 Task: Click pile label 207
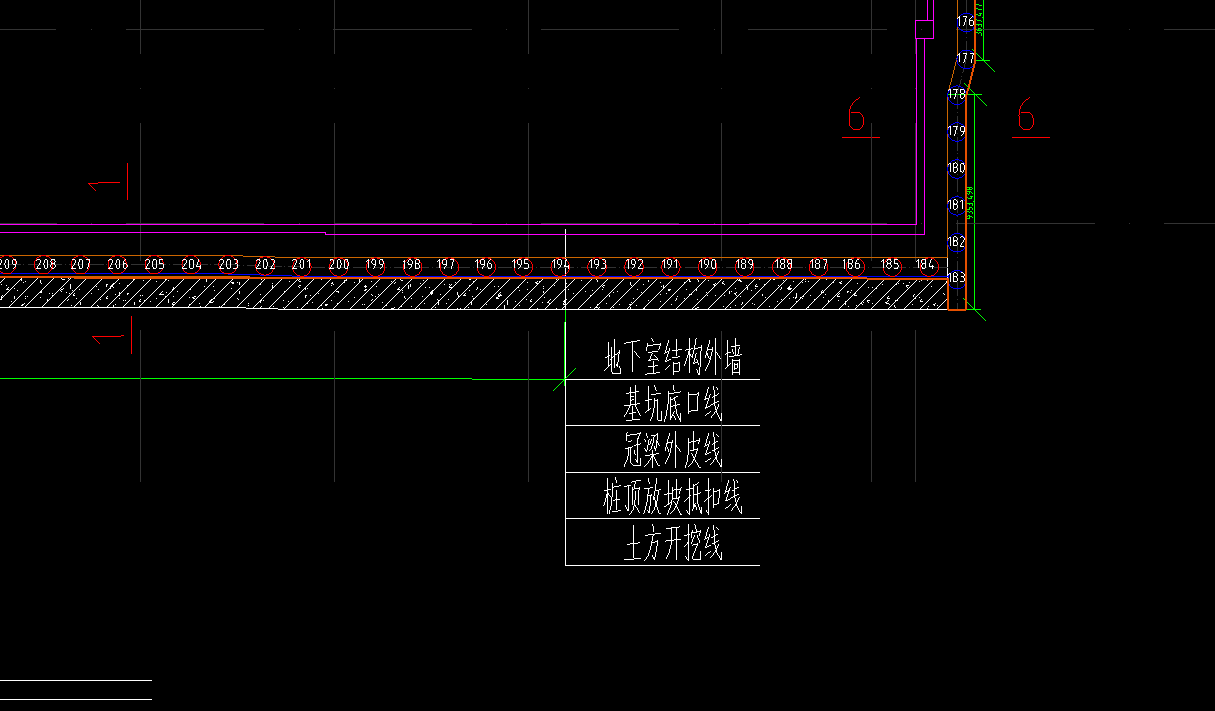point(81,265)
